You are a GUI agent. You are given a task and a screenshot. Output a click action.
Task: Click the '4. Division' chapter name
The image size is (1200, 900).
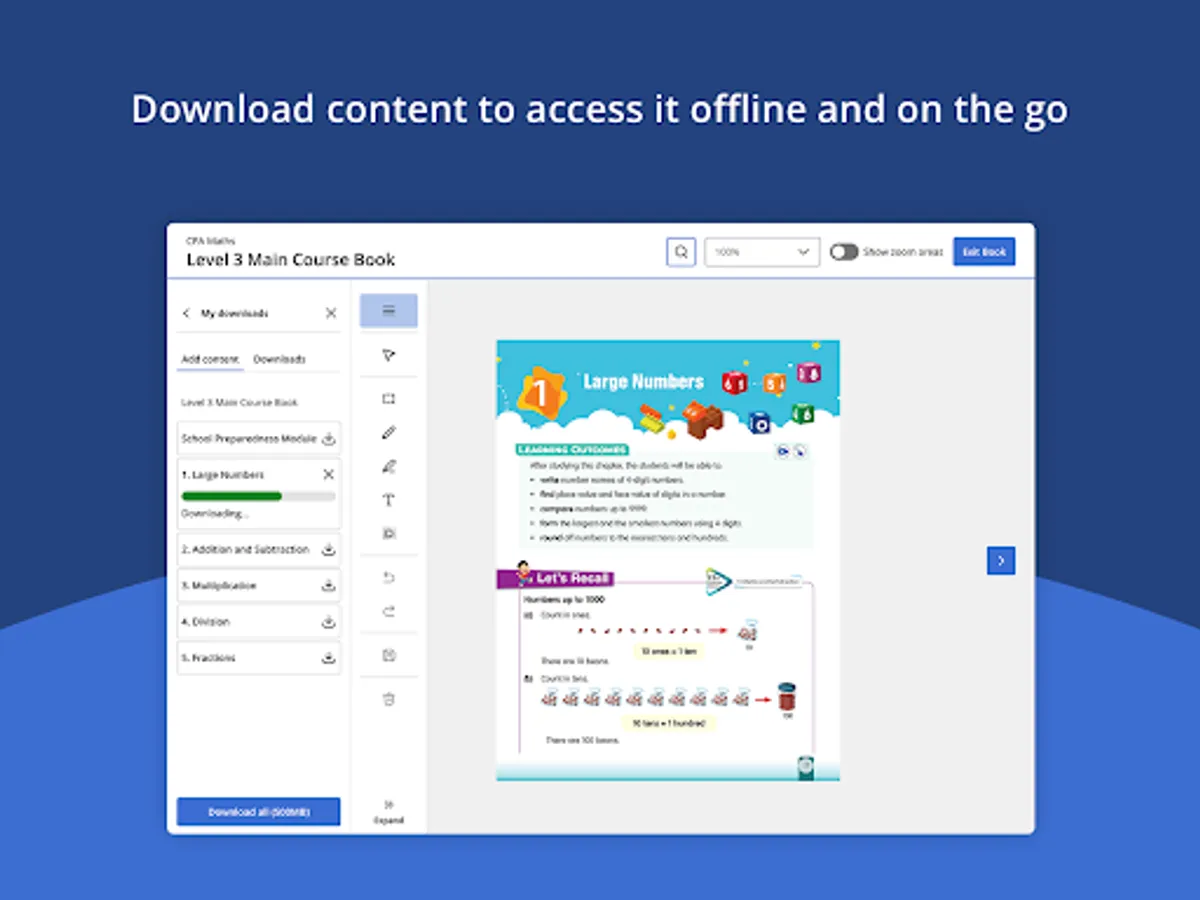pos(206,622)
